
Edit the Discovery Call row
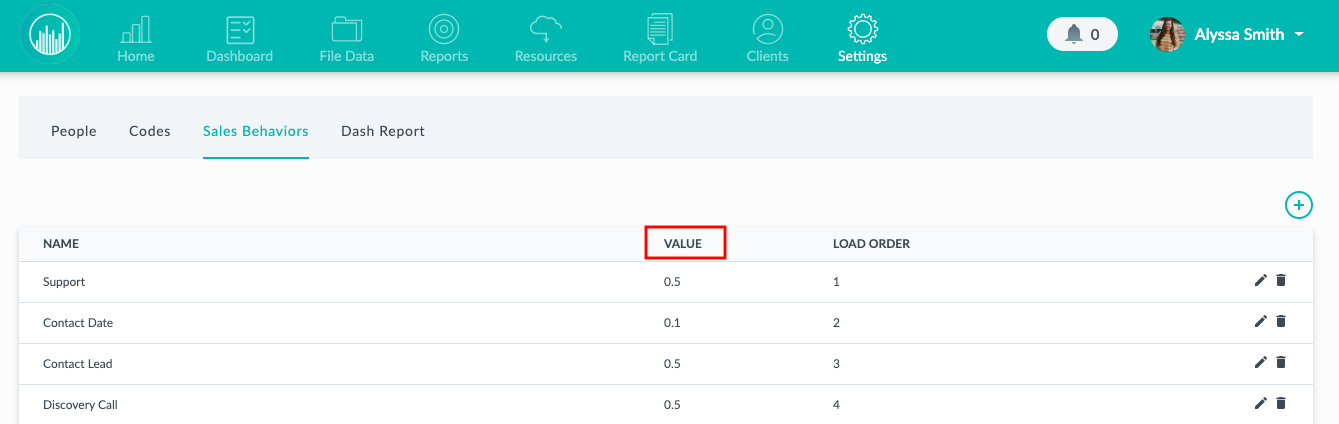[x=1260, y=404]
